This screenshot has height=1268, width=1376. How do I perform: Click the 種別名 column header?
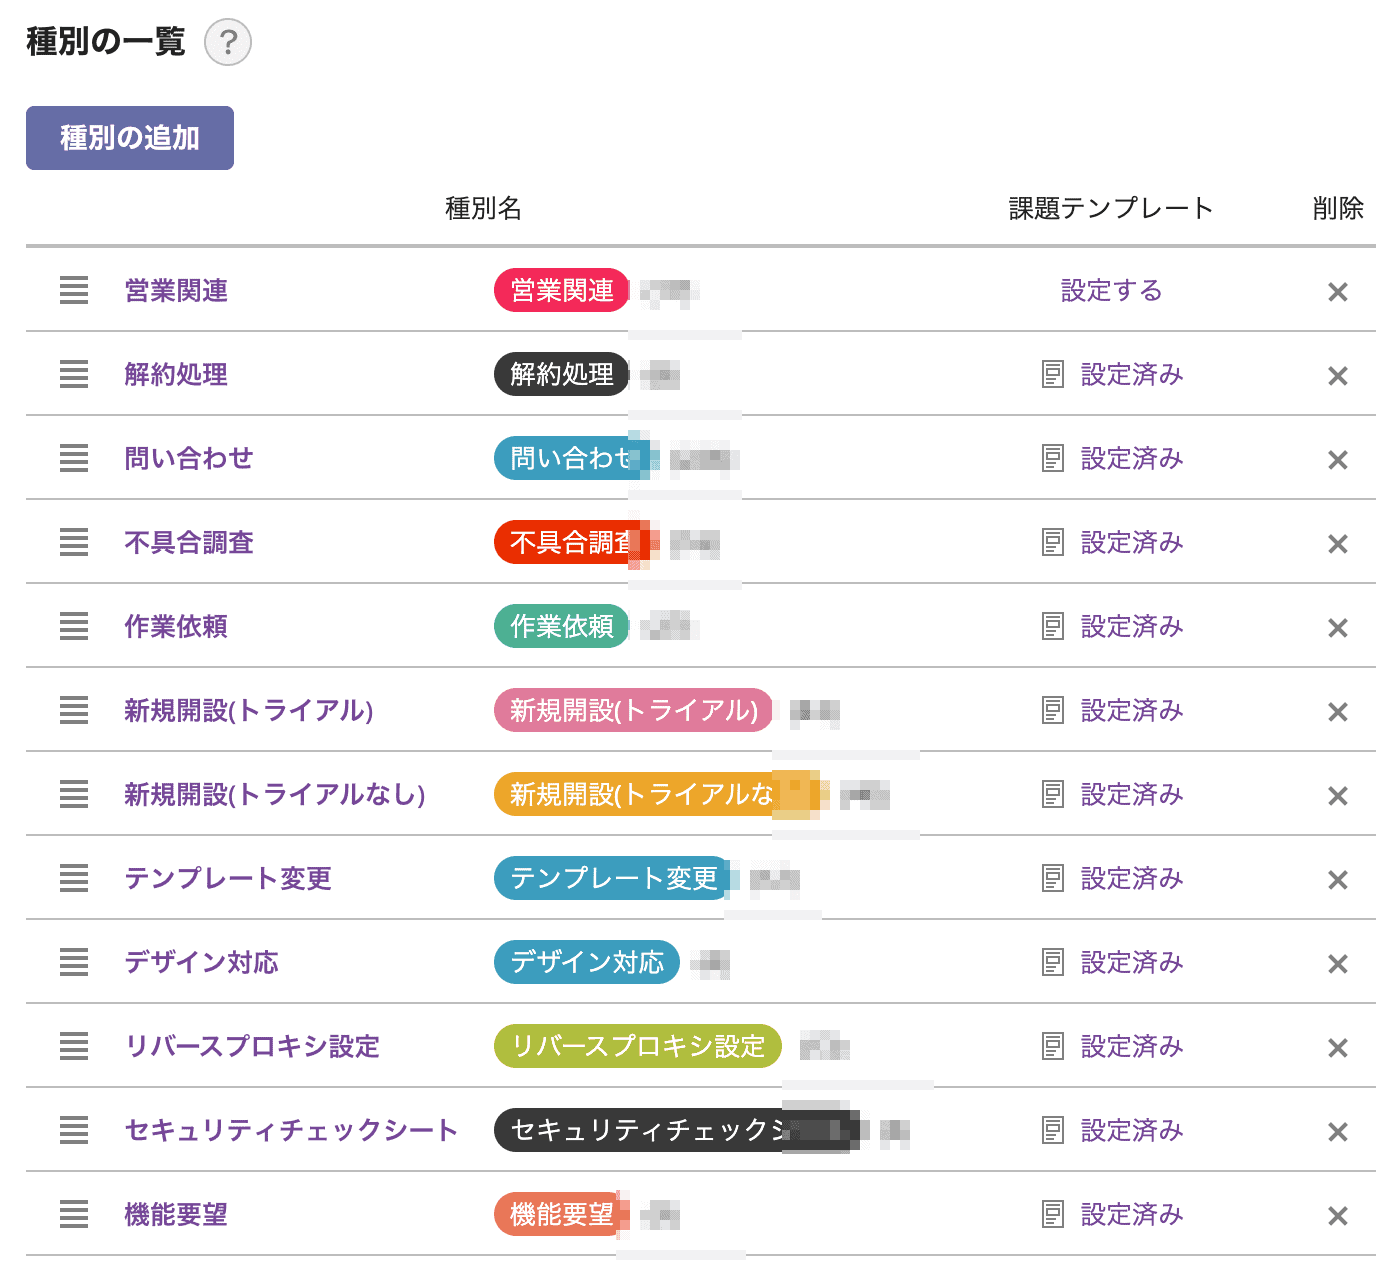484,208
